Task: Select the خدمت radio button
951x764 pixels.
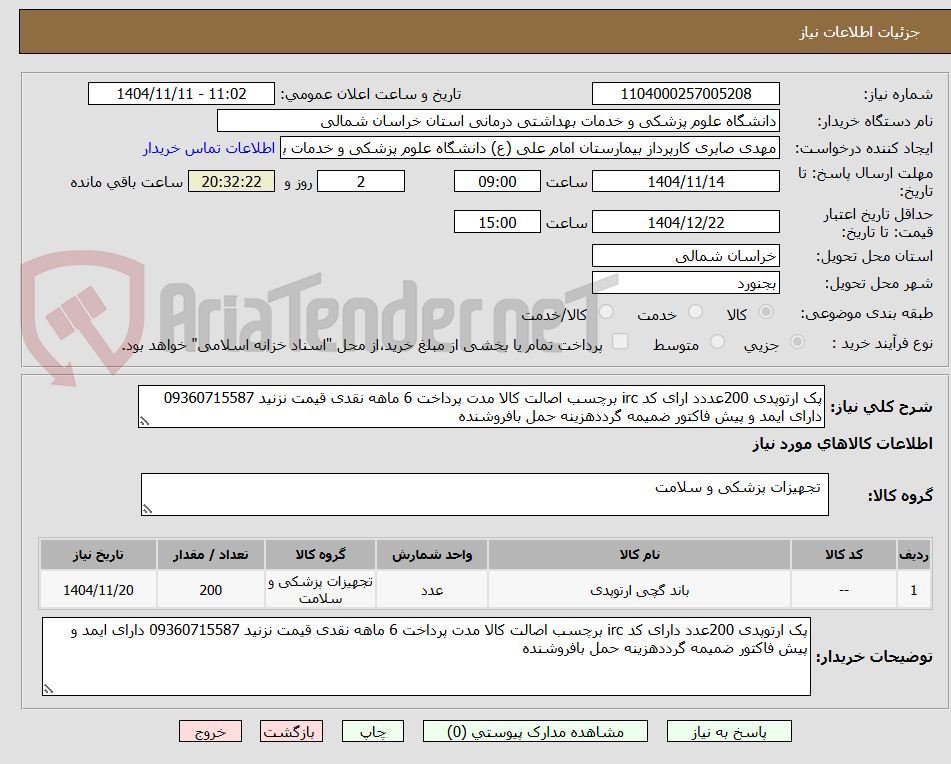Action: [x=695, y=312]
